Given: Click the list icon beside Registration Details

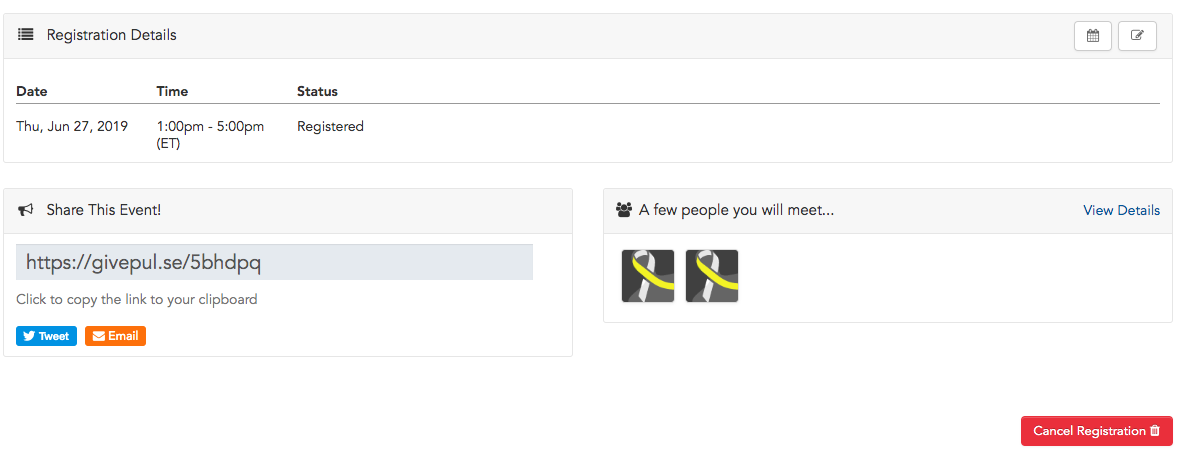Looking at the screenshot, I should pos(26,35).
